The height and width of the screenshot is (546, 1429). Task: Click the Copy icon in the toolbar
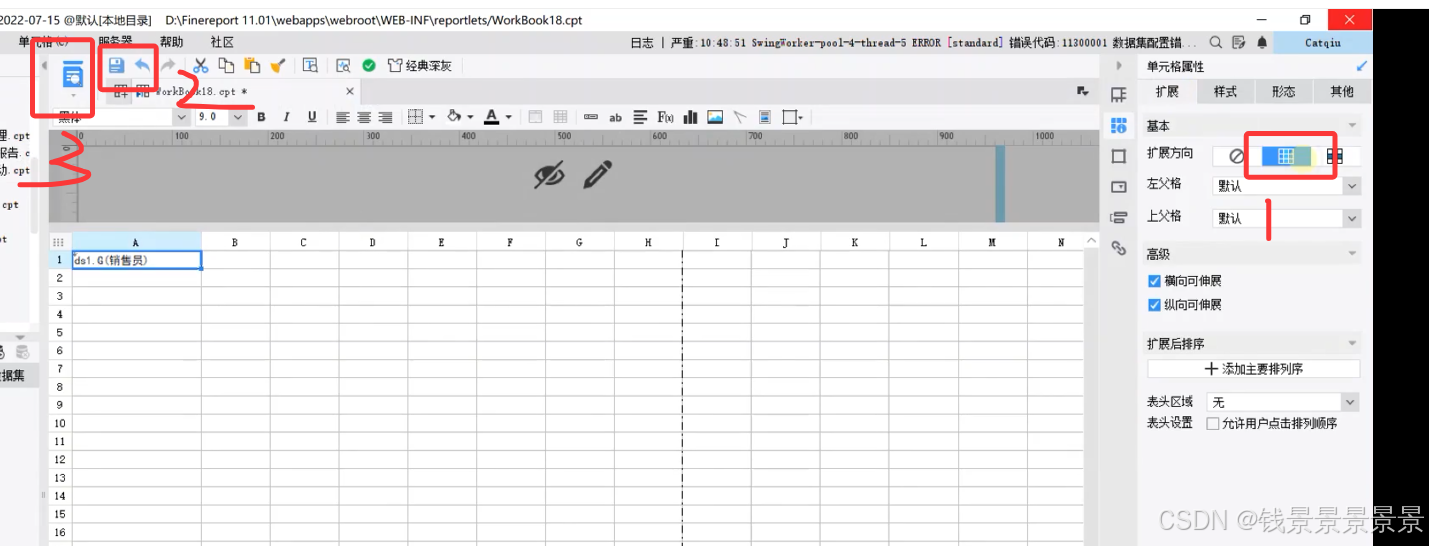(226, 65)
